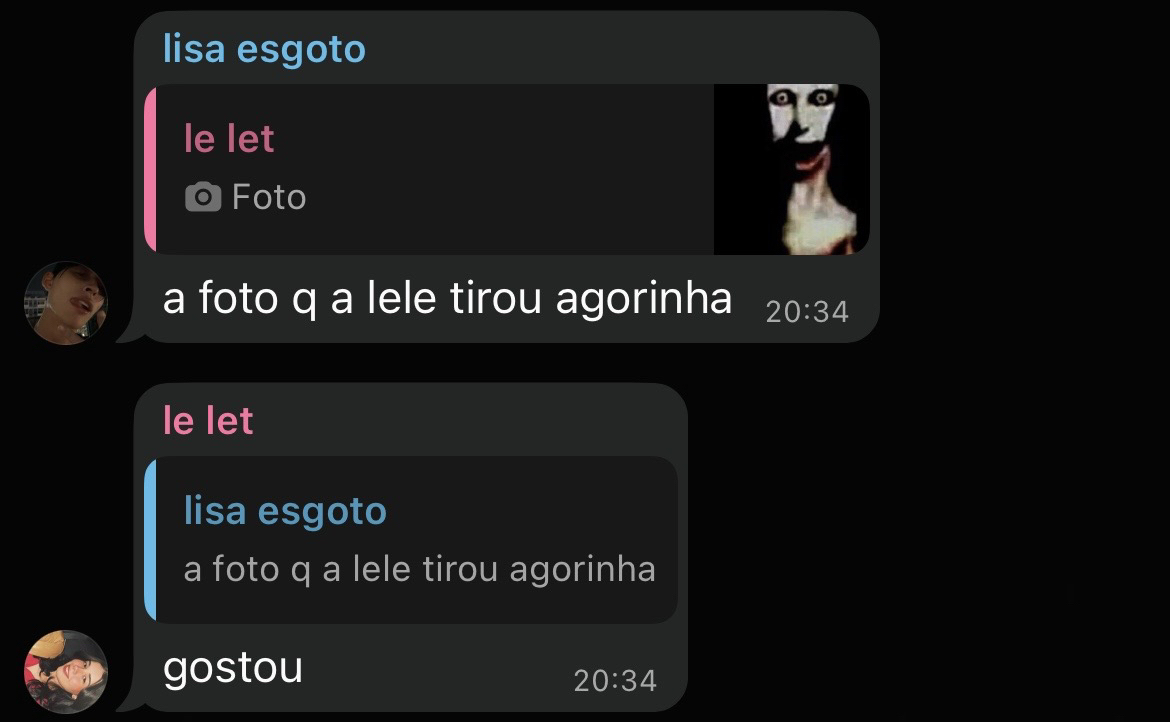Click lisa esgoto name inside quoted reply

pos(285,511)
